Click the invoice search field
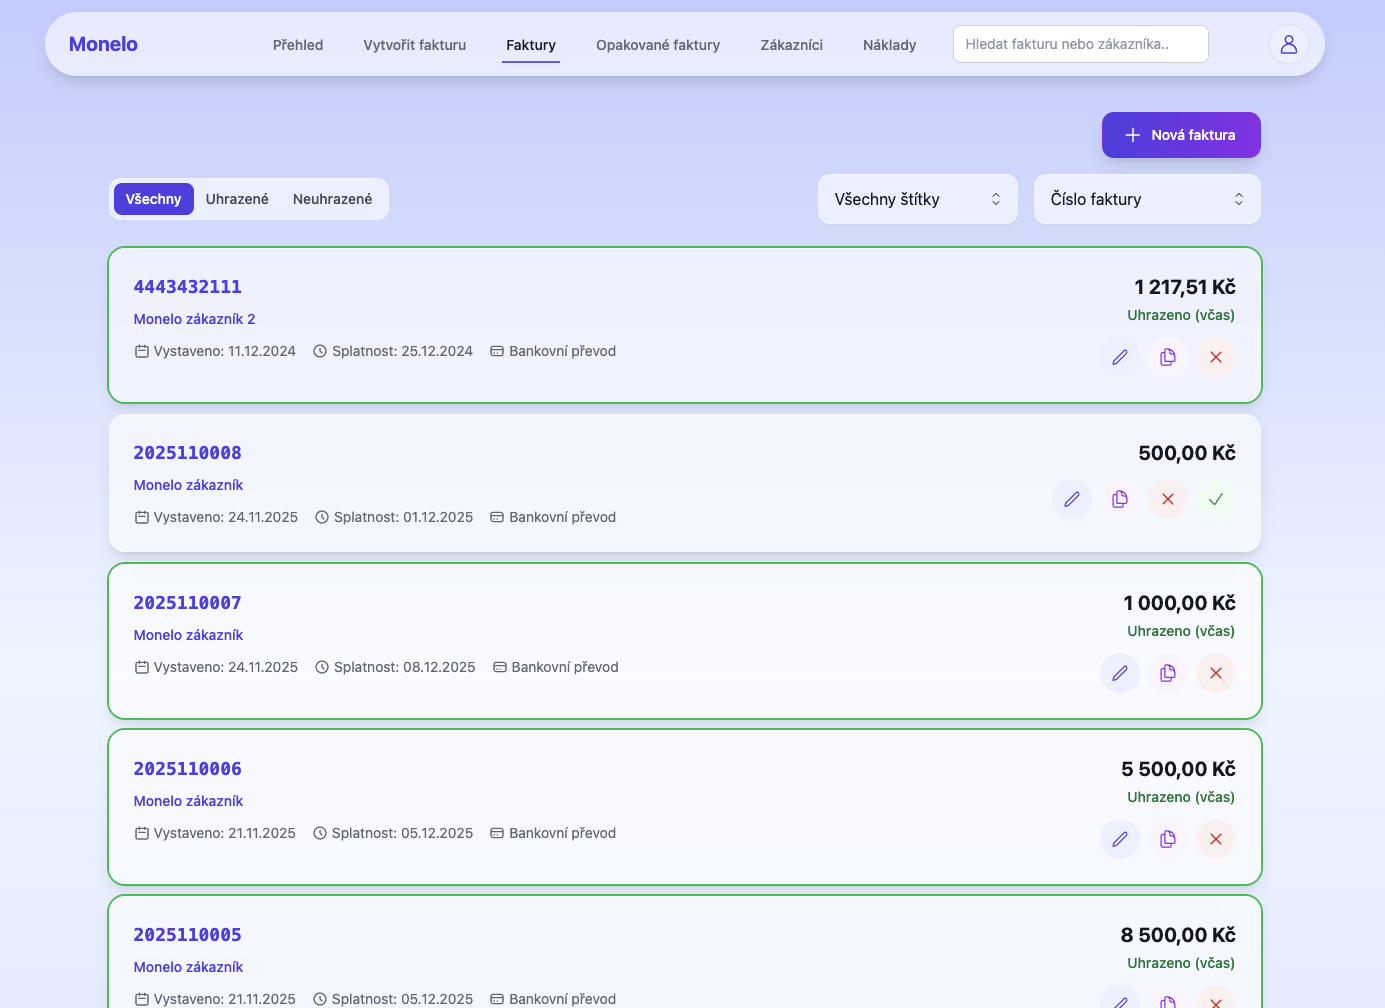 pyautogui.click(x=1080, y=44)
